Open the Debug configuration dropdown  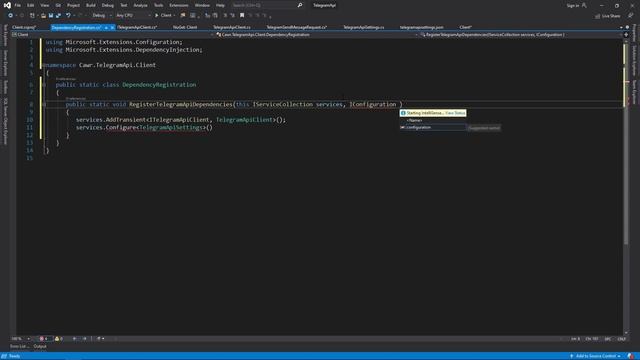[x=102, y=16]
